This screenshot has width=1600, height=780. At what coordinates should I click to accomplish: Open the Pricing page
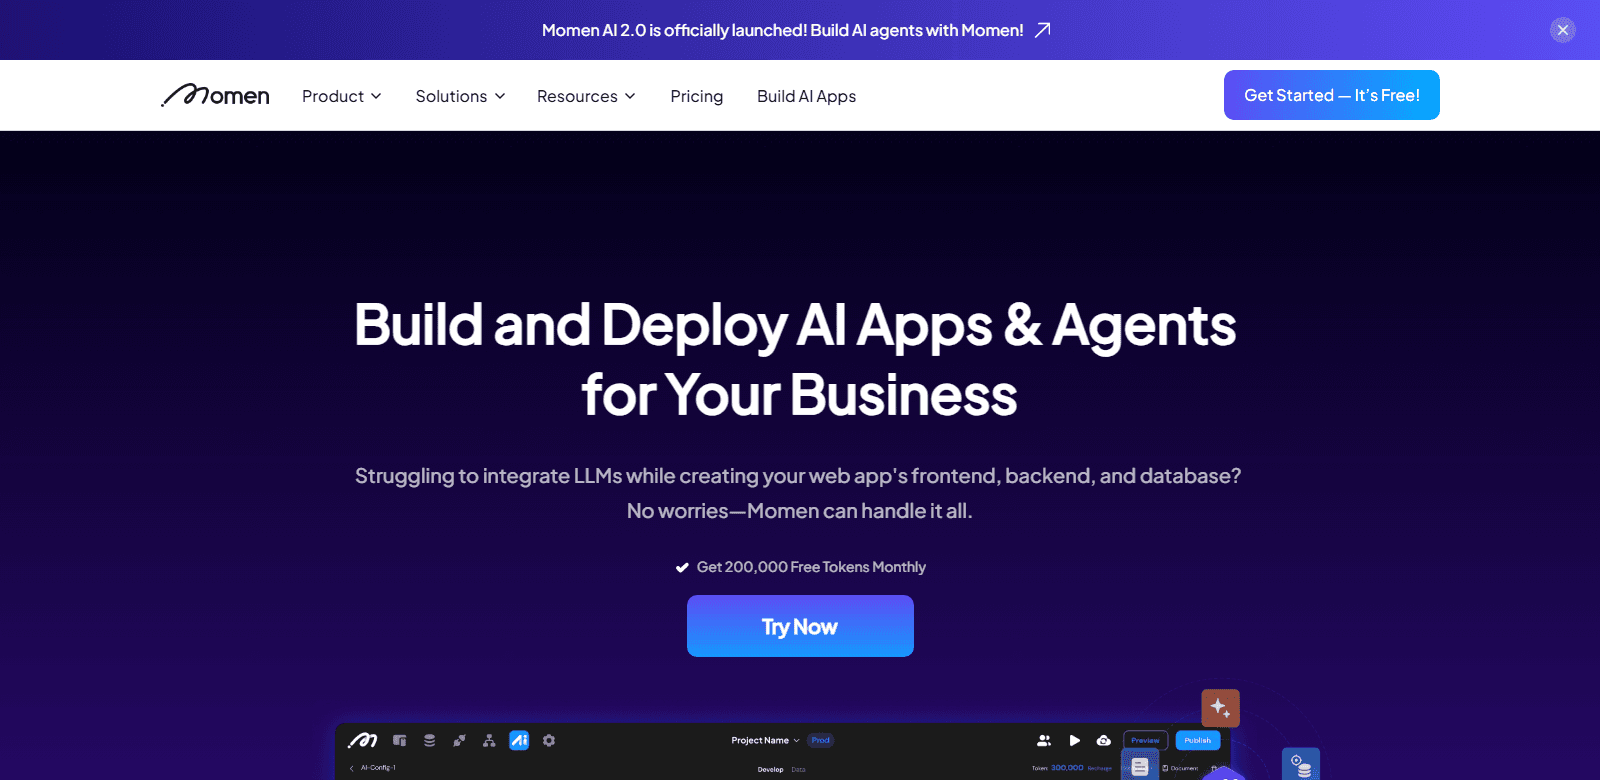(x=697, y=96)
